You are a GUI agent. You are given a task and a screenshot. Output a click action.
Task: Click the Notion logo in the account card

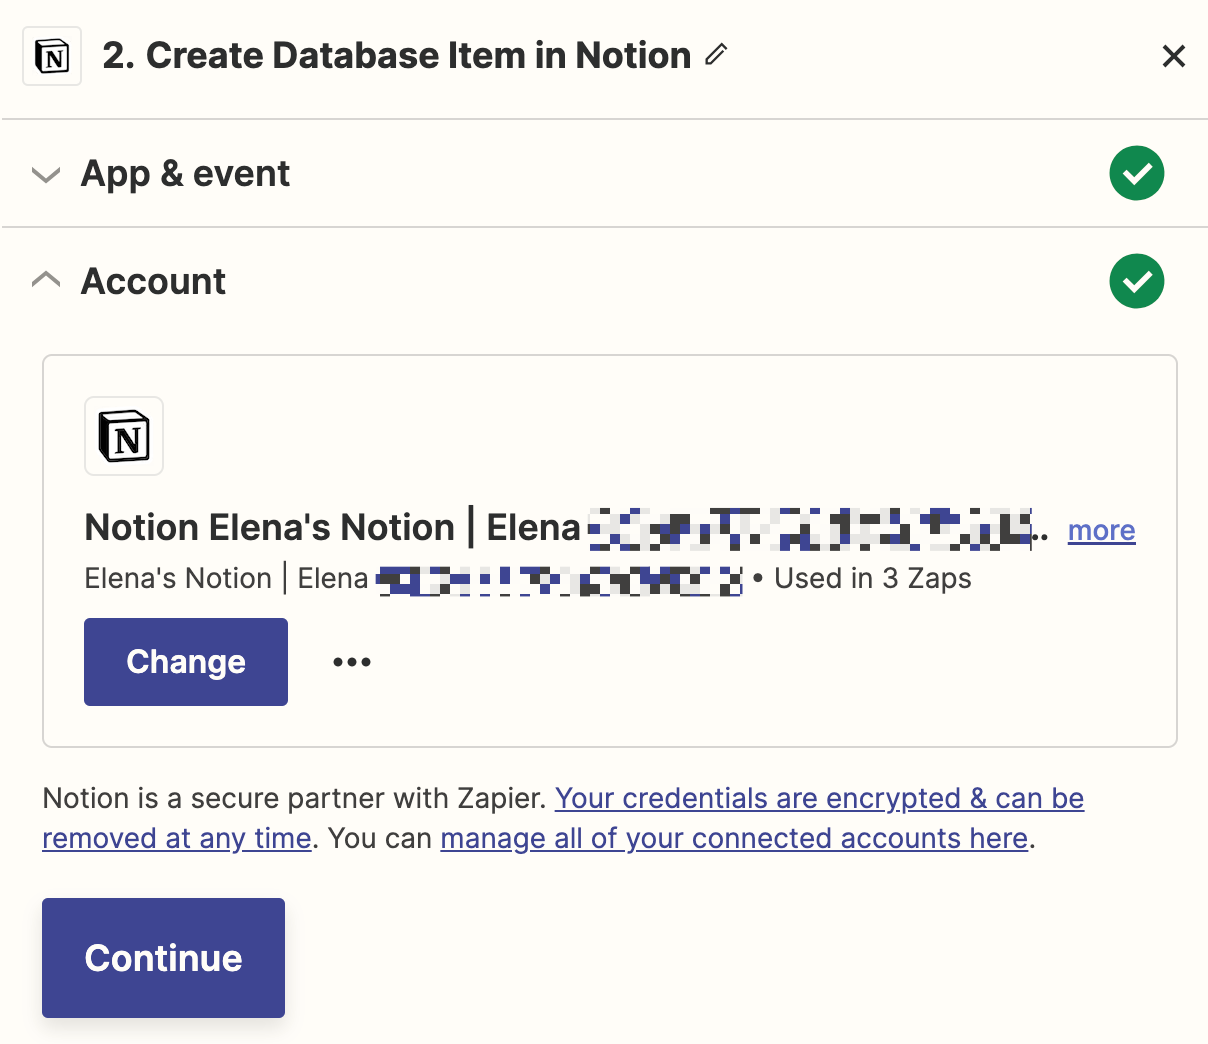pos(124,436)
